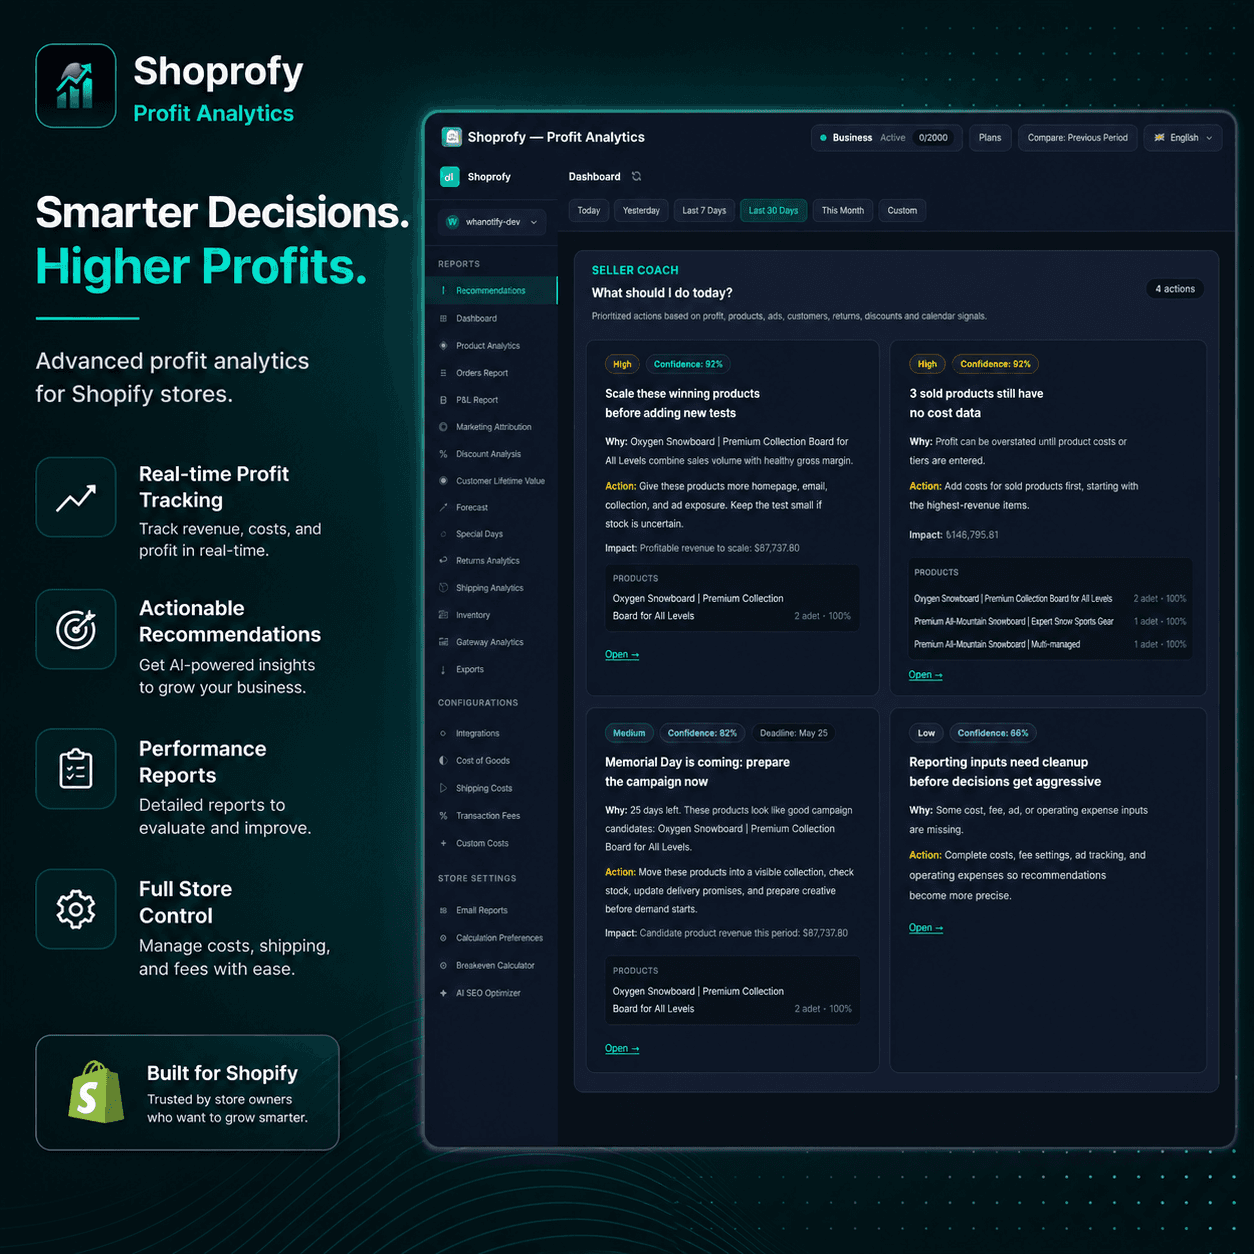Screen dimensions: 1254x1254
Task: Click the P&L Report icon
Action: 443,400
